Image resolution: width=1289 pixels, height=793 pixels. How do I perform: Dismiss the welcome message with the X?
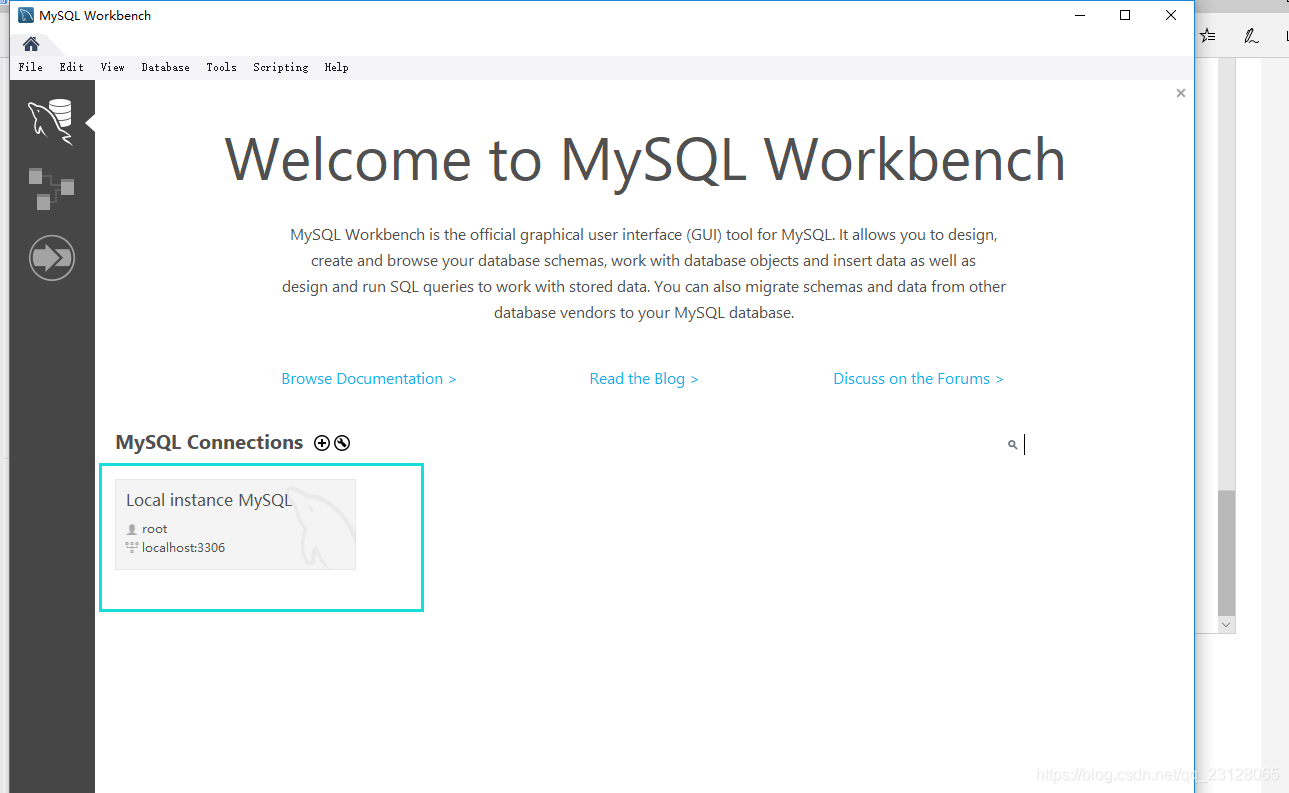click(x=1180, y=92)
